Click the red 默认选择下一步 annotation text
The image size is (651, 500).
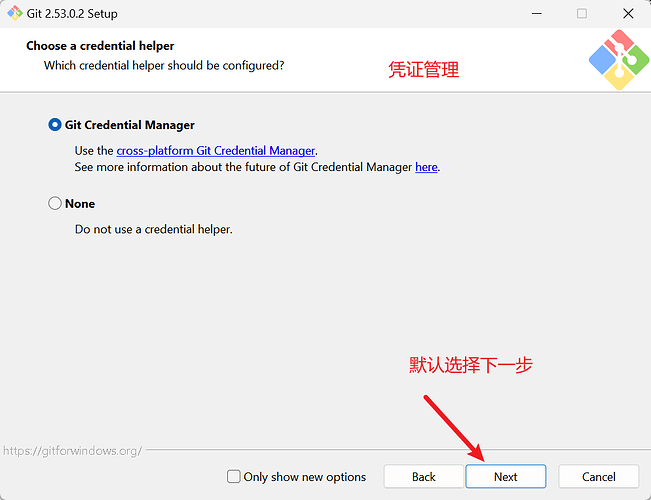(x=471, y=365)
